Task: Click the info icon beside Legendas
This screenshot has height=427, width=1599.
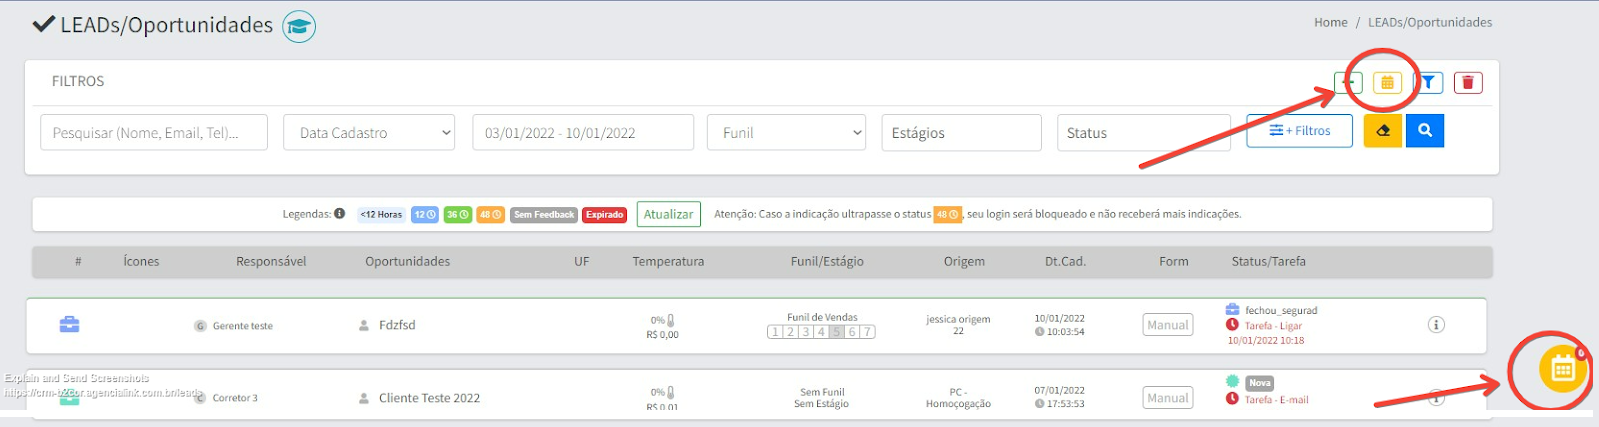Action: (340, 214)
